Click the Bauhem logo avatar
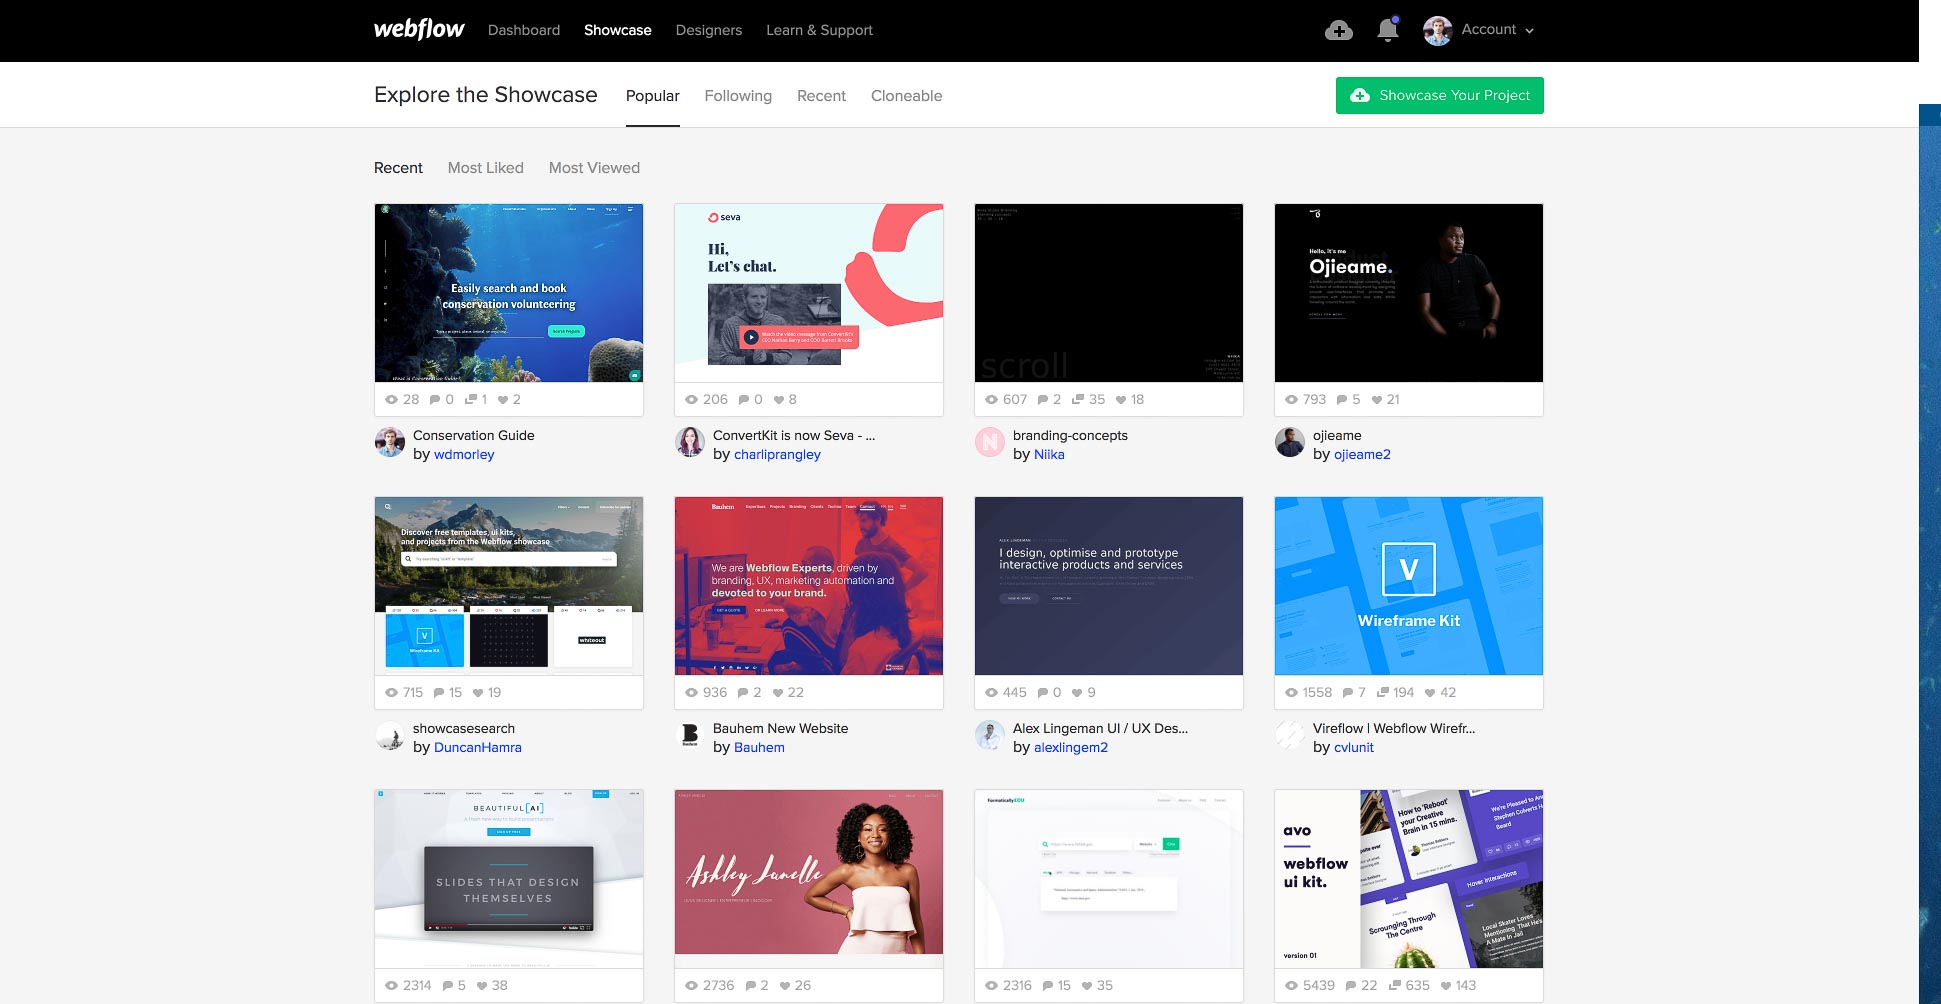The height and width of the screenshot is (1004, 1941). click(690, 735)
